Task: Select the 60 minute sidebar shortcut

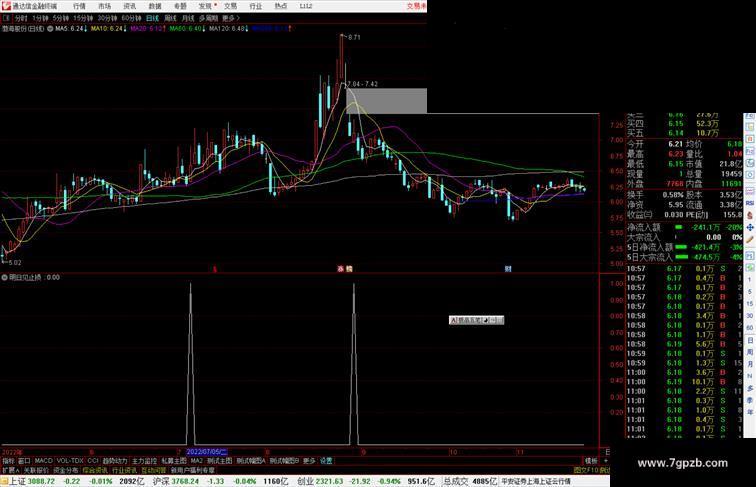Action: point(750,328)
